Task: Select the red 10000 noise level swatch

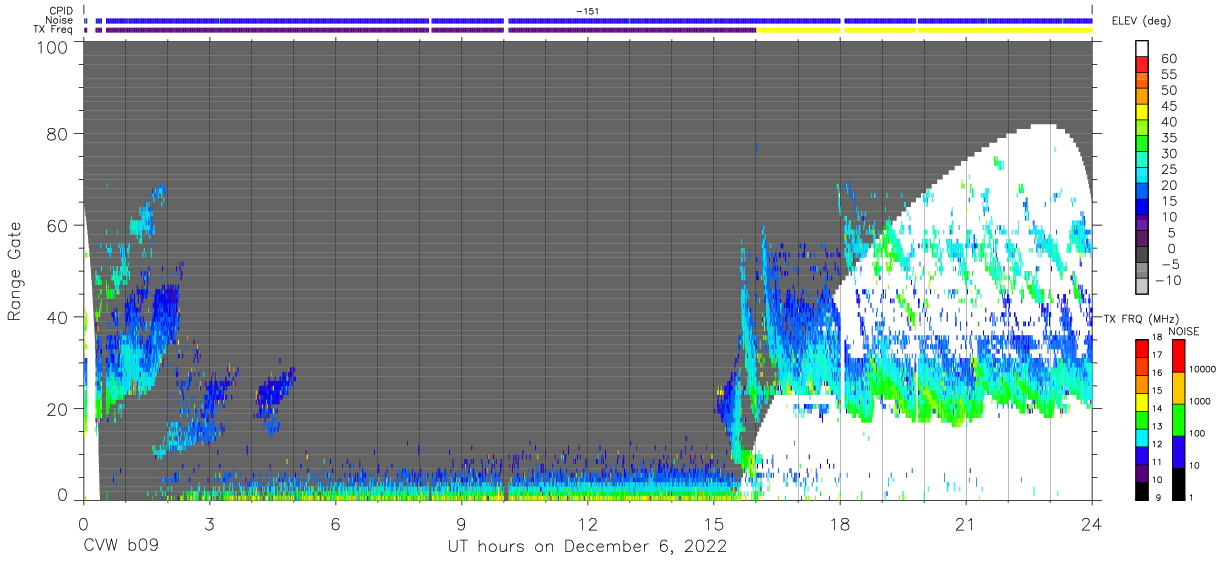Action: 1178,356
